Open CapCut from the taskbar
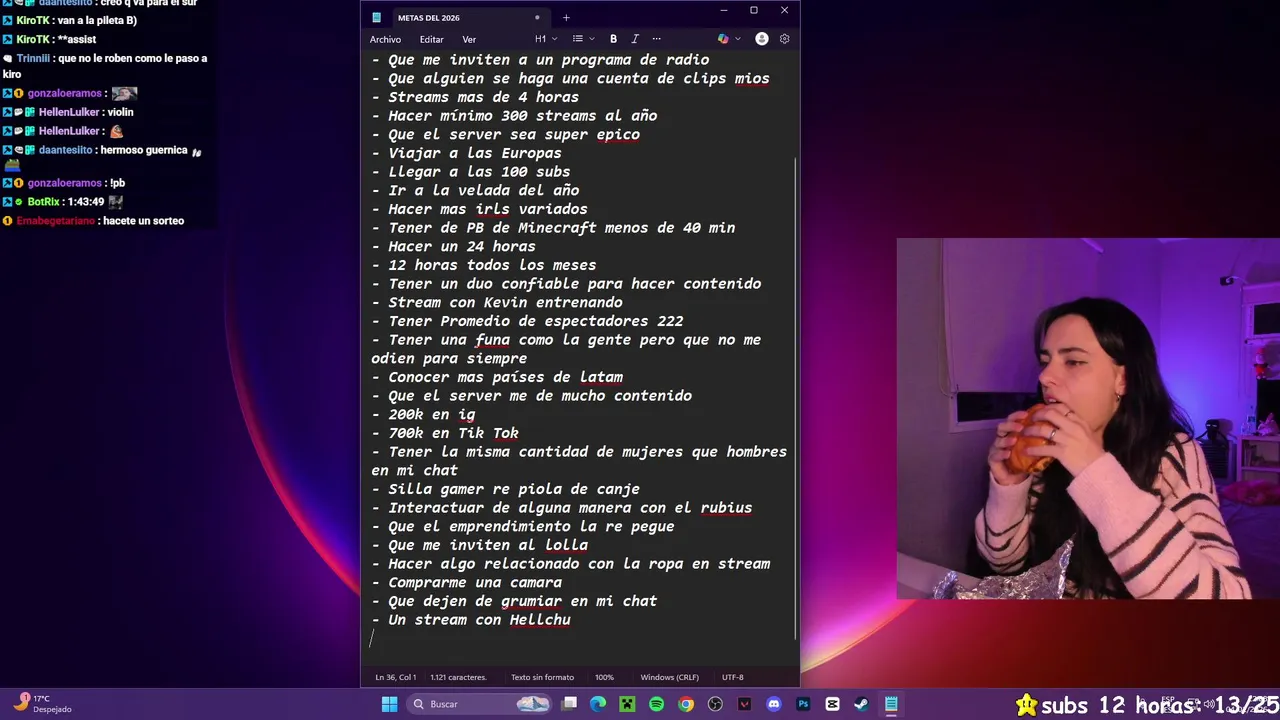 (x=832, y=704)
